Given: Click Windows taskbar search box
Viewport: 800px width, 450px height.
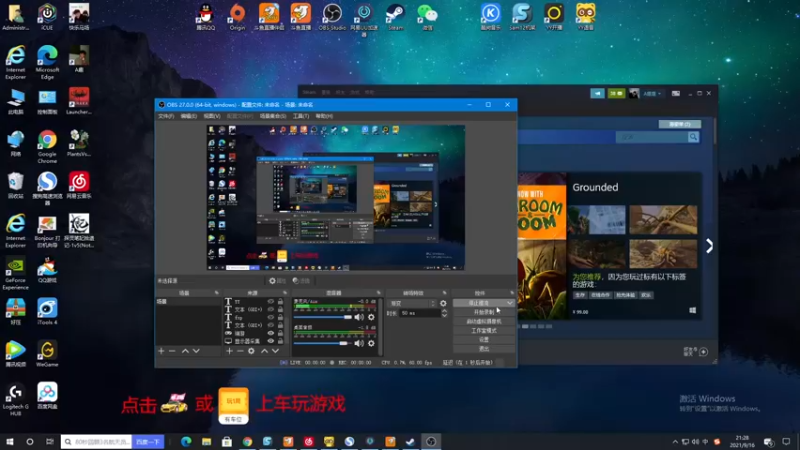Looking at the screenshot, I should click(x=96, y=442).
